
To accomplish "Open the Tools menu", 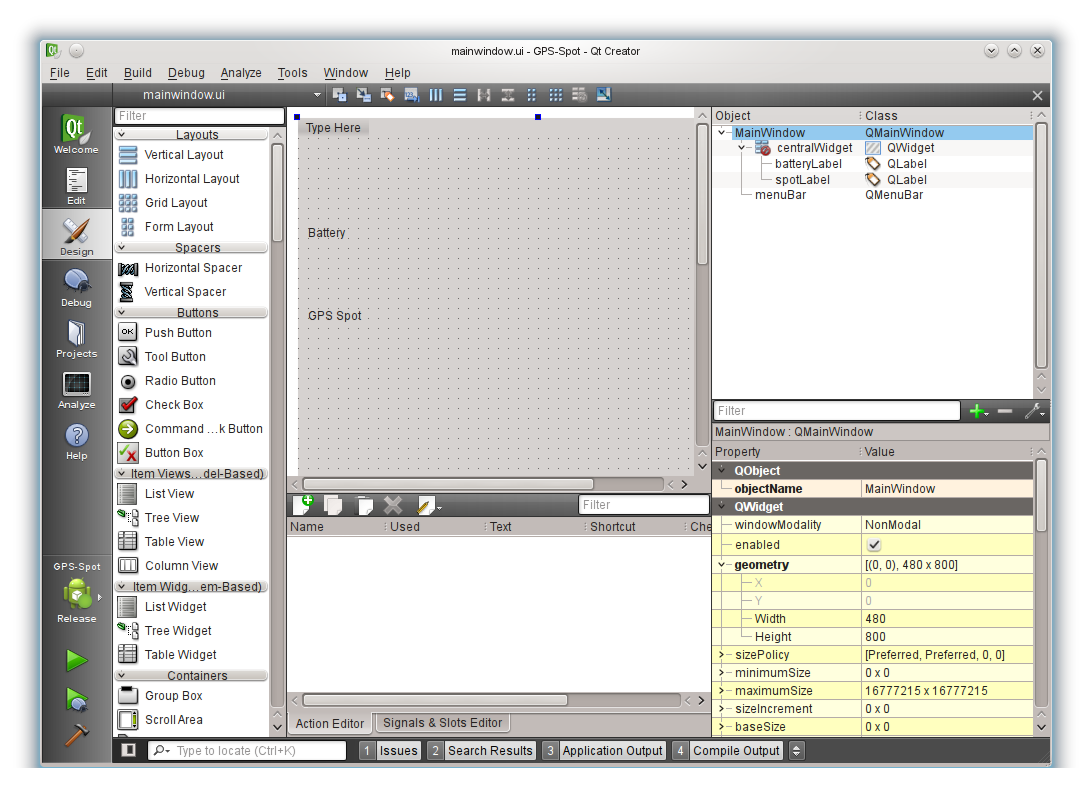I will coord(292,72).
